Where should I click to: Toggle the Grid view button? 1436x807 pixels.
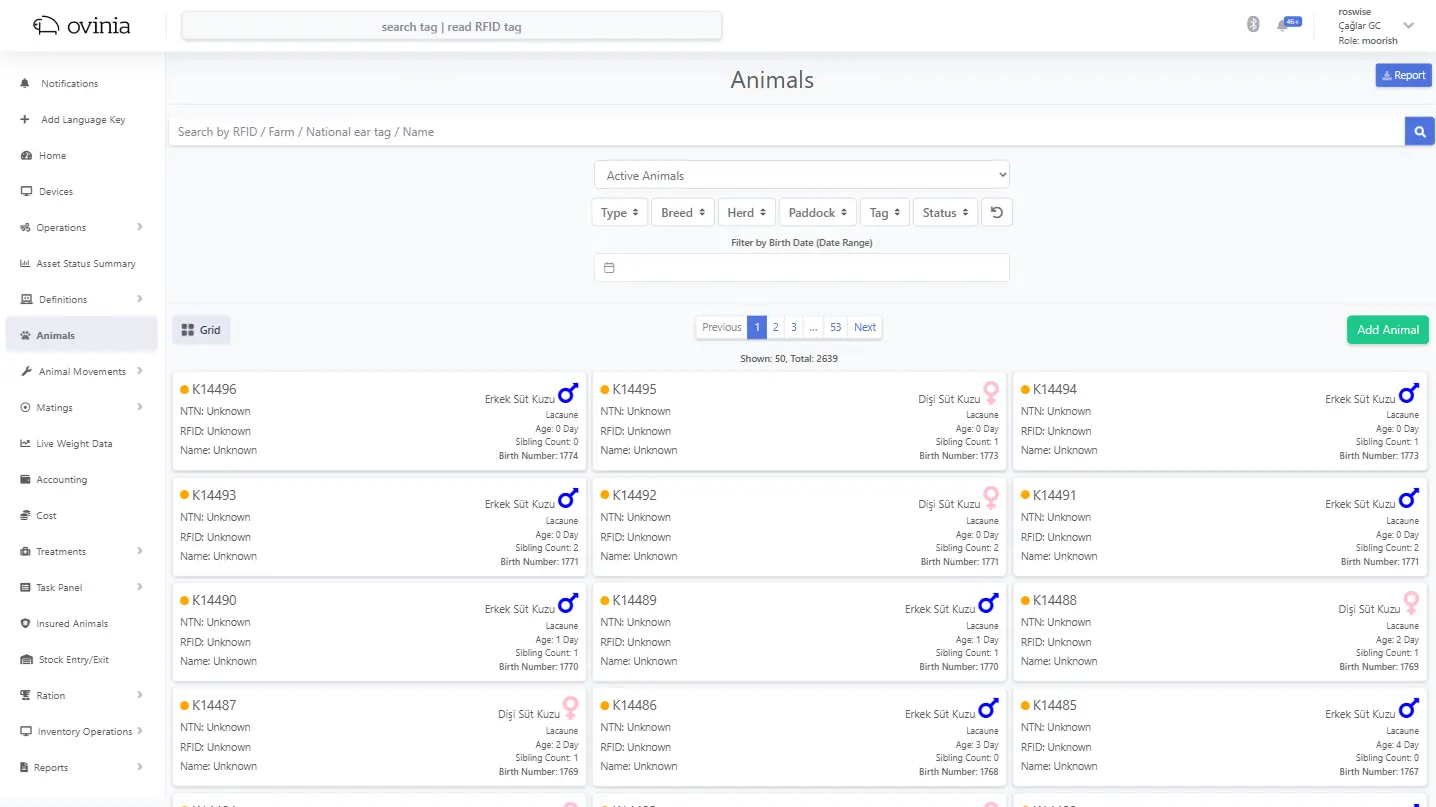[200, 329]
